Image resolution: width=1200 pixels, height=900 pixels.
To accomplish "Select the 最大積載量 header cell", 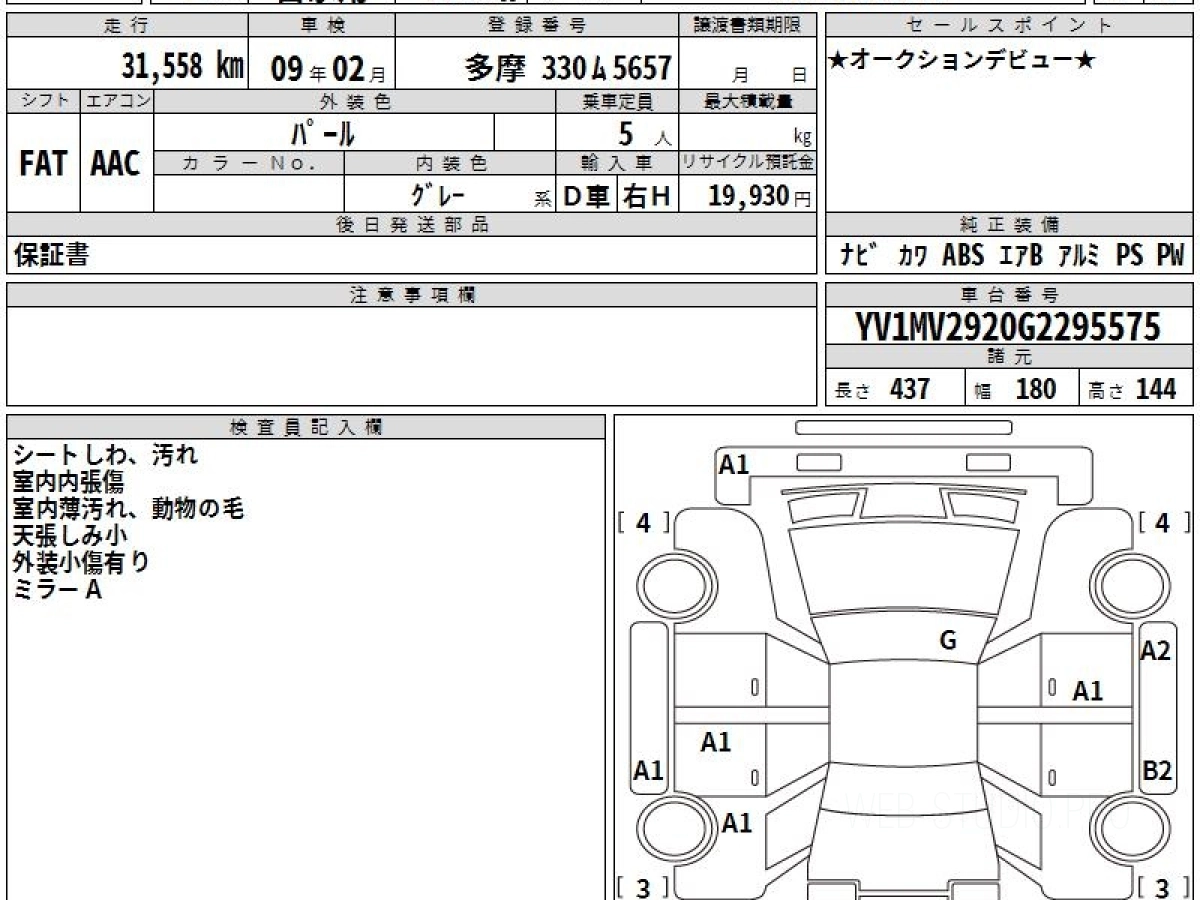I will (747, 101).
